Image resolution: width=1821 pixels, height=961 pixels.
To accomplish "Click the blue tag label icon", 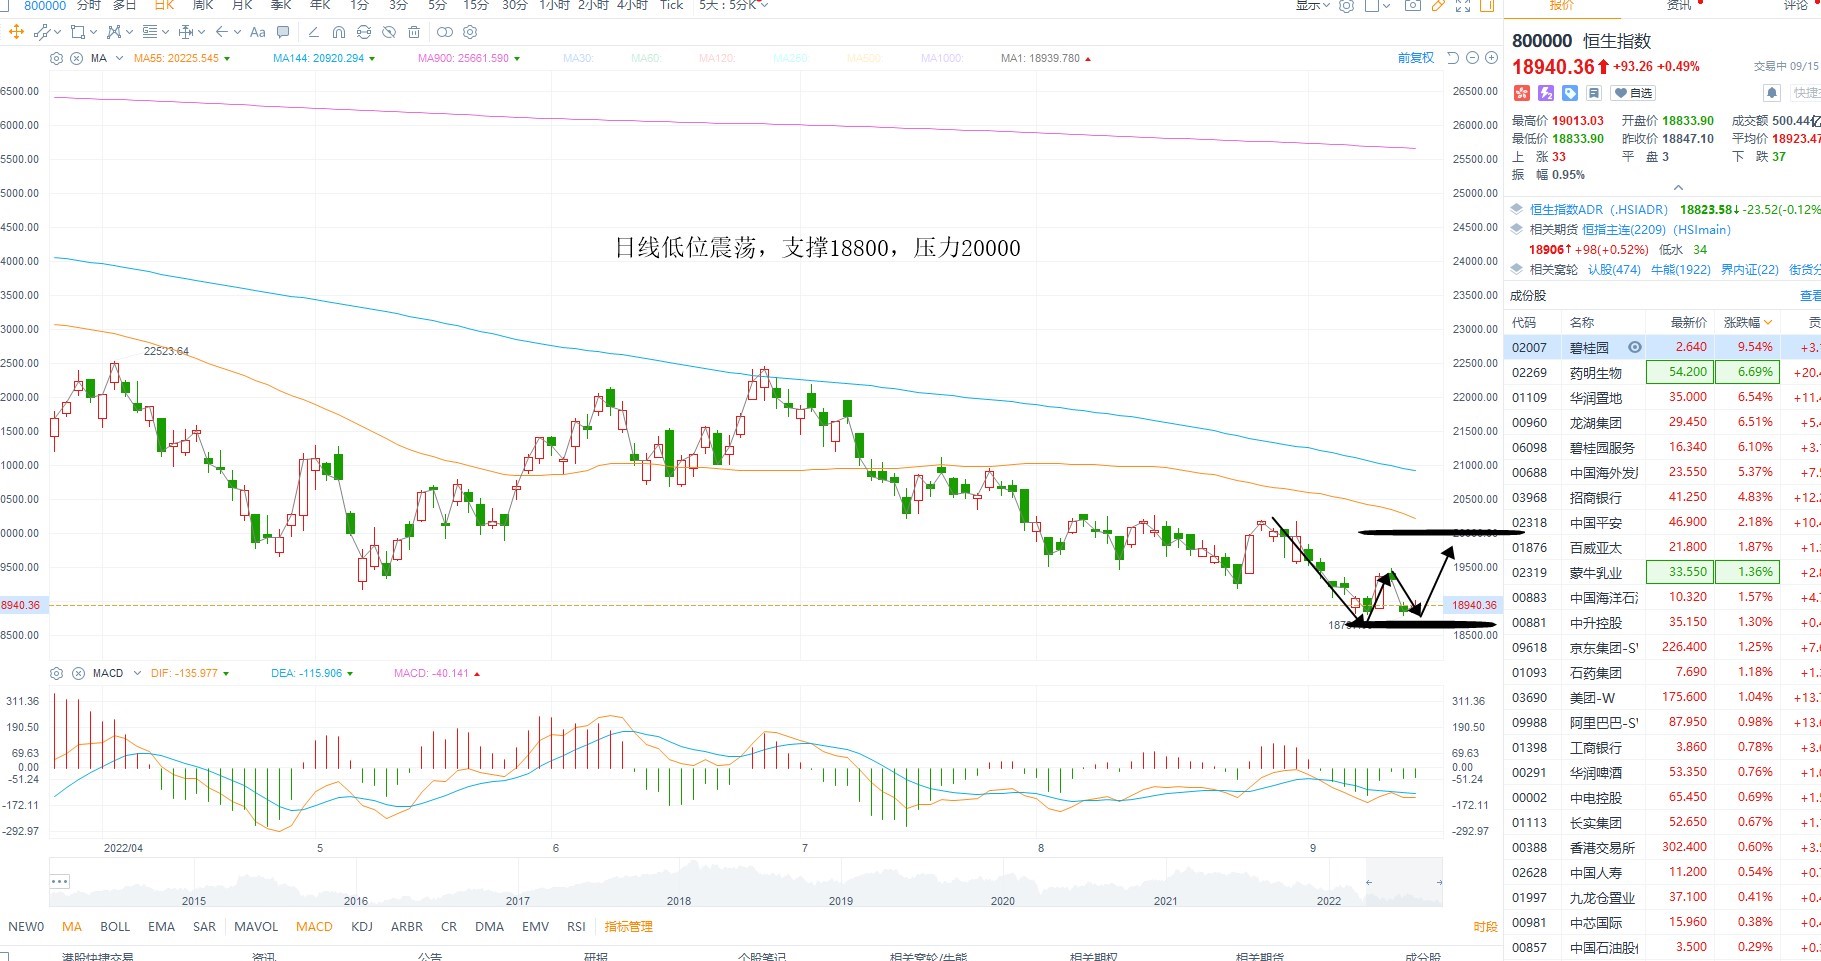I will click(1570, 93).
